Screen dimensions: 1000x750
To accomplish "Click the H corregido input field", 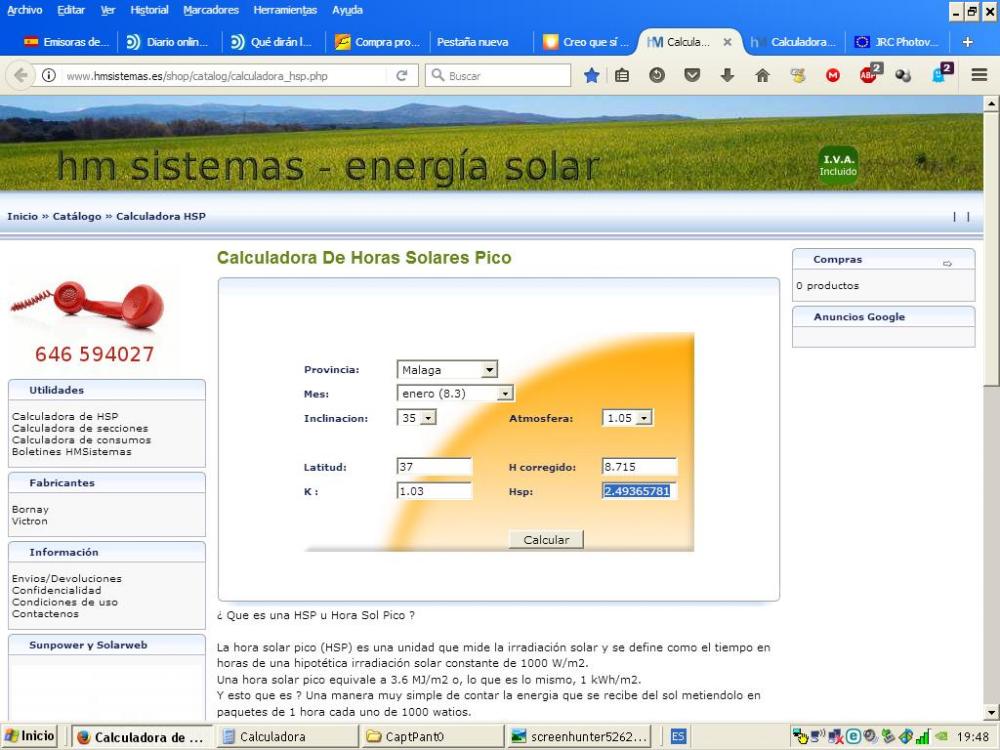I will pyautogui.click(x=639, y=467).
